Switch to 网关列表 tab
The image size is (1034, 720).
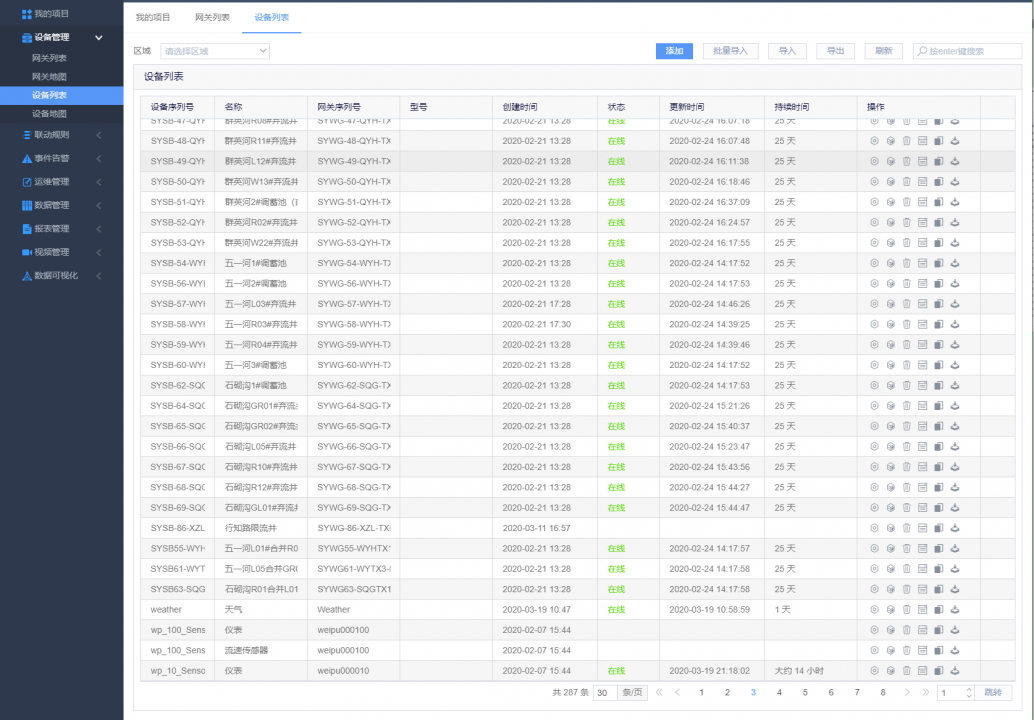tap(212, 17)
